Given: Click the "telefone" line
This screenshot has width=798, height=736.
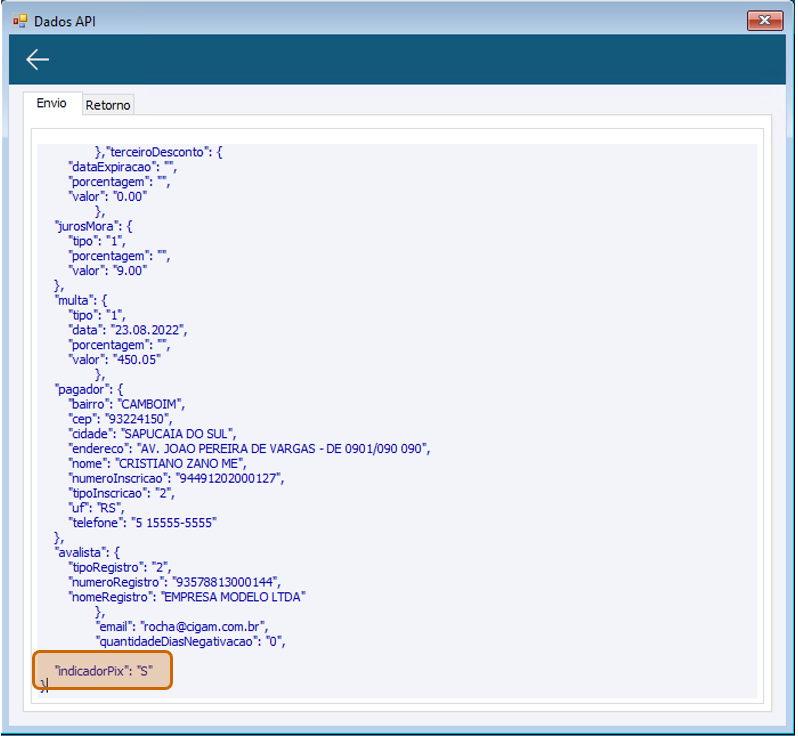Looking at the screenshot, I should [x=142, y=523].
